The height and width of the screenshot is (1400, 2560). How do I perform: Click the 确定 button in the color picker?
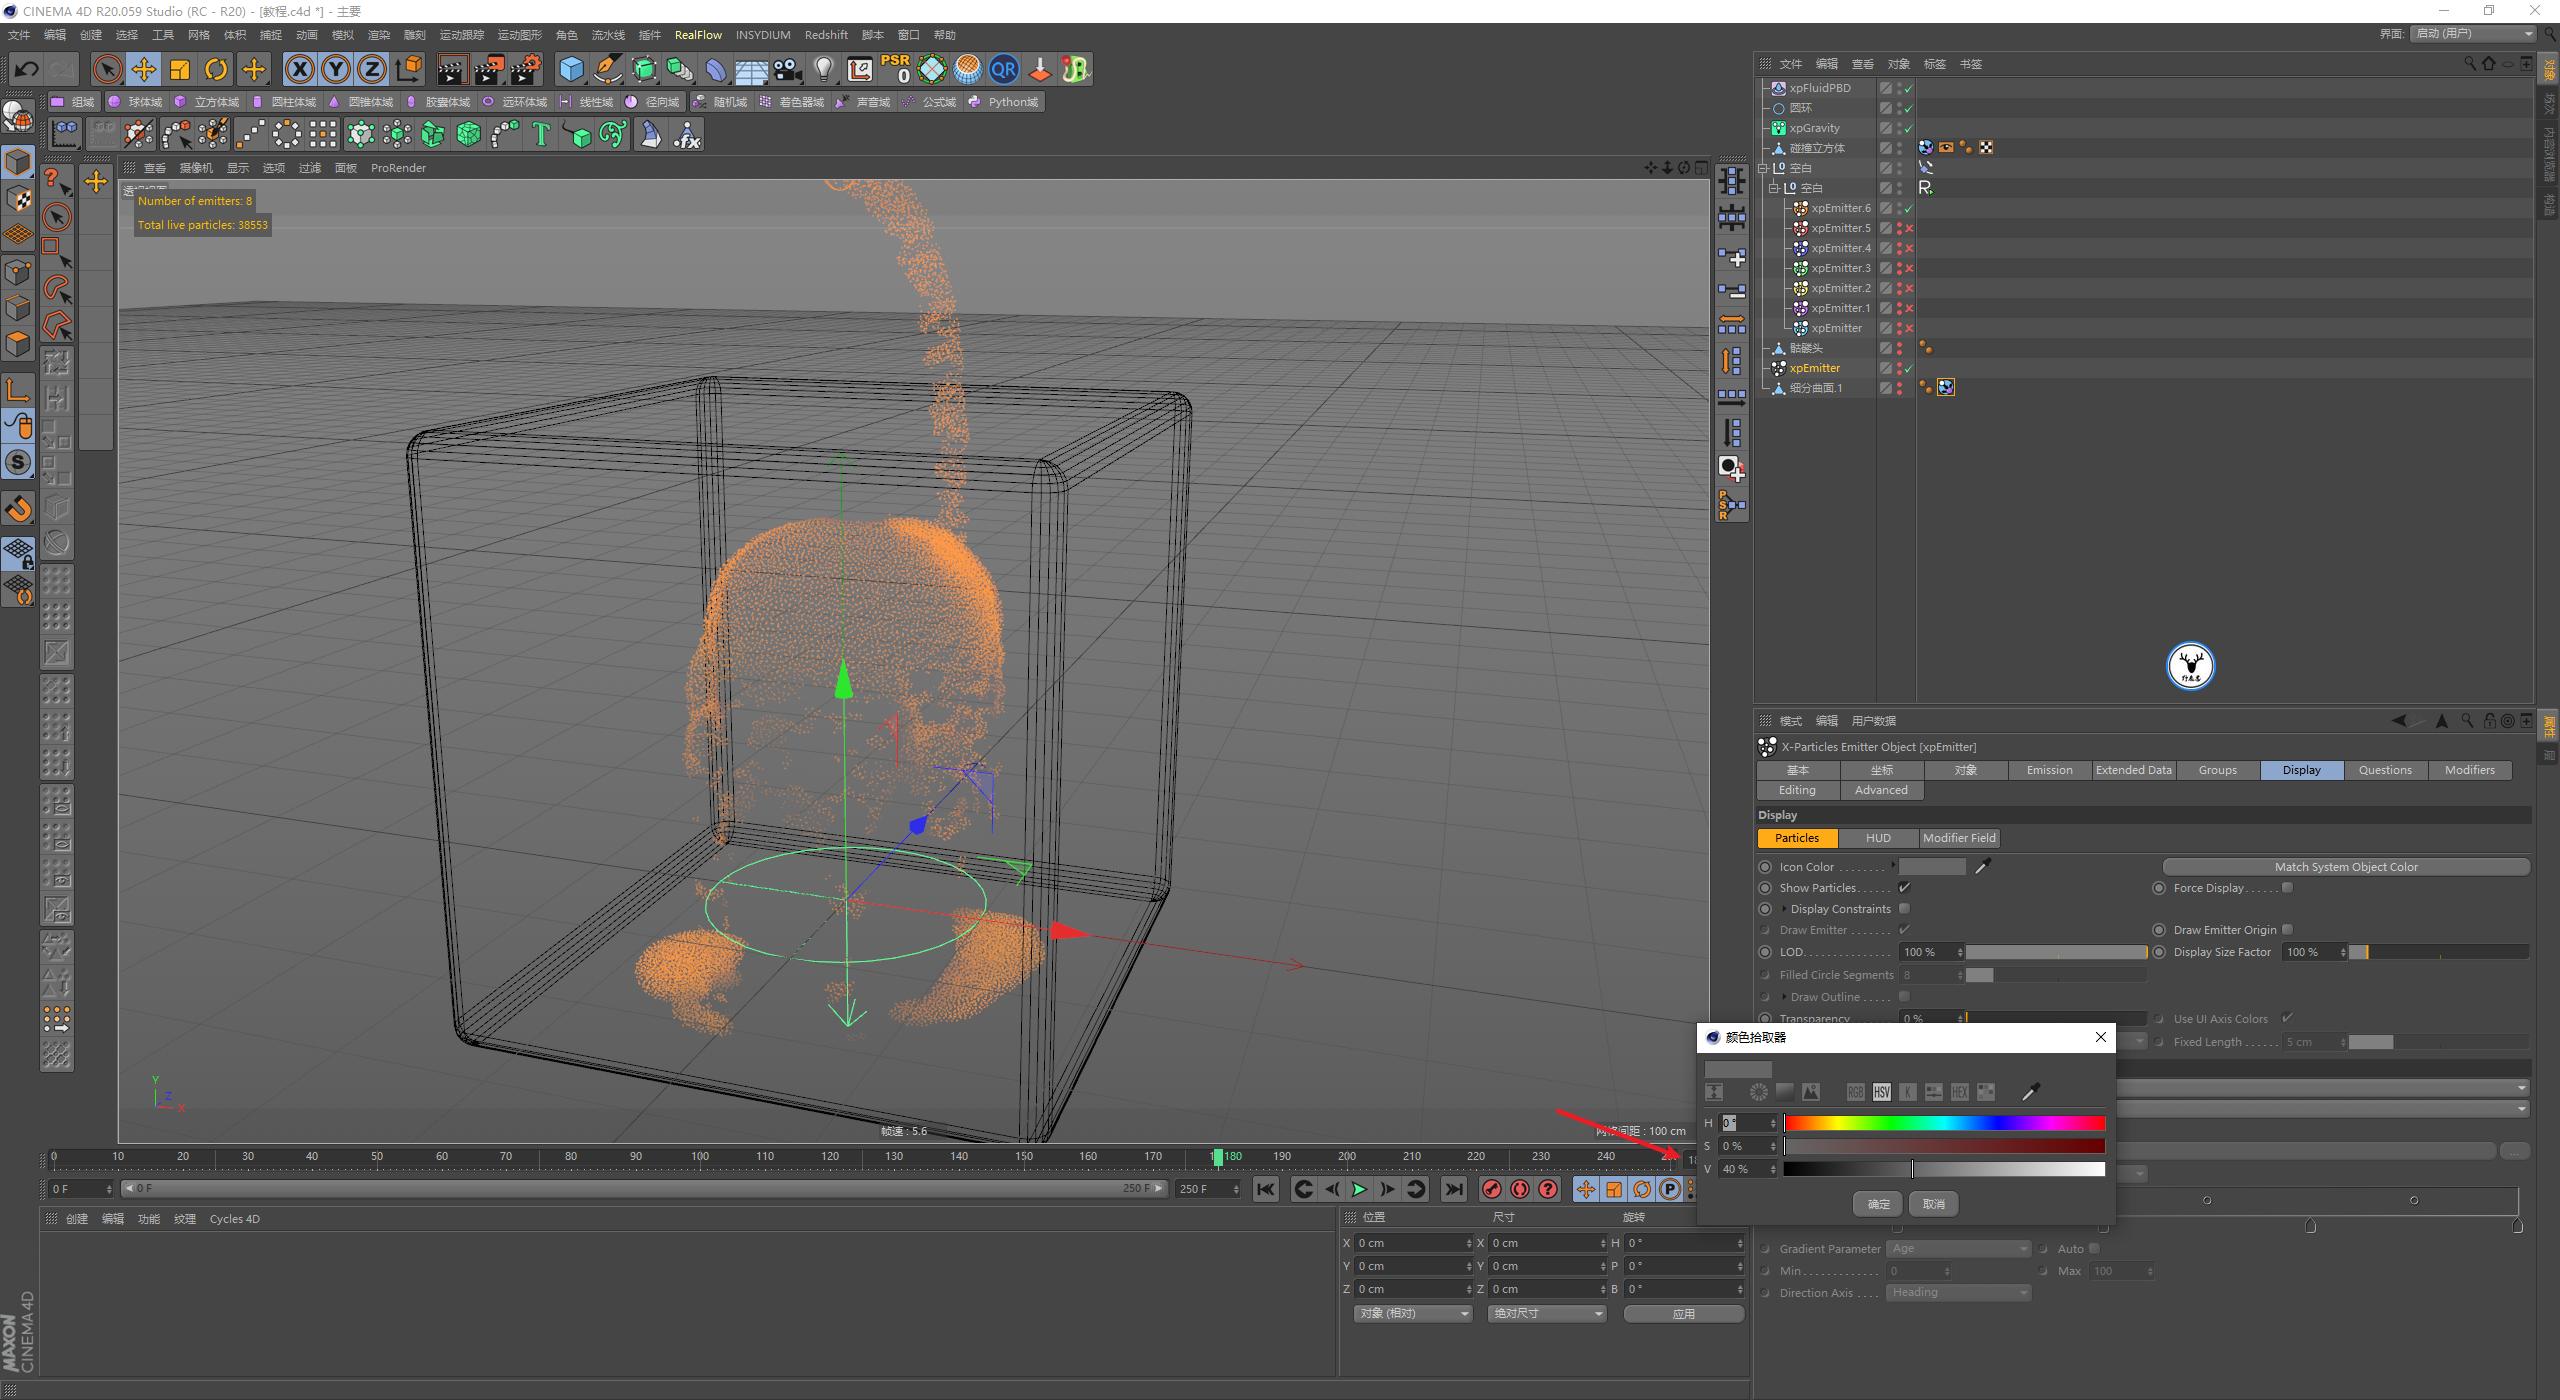click(x=1877, y=1203)
